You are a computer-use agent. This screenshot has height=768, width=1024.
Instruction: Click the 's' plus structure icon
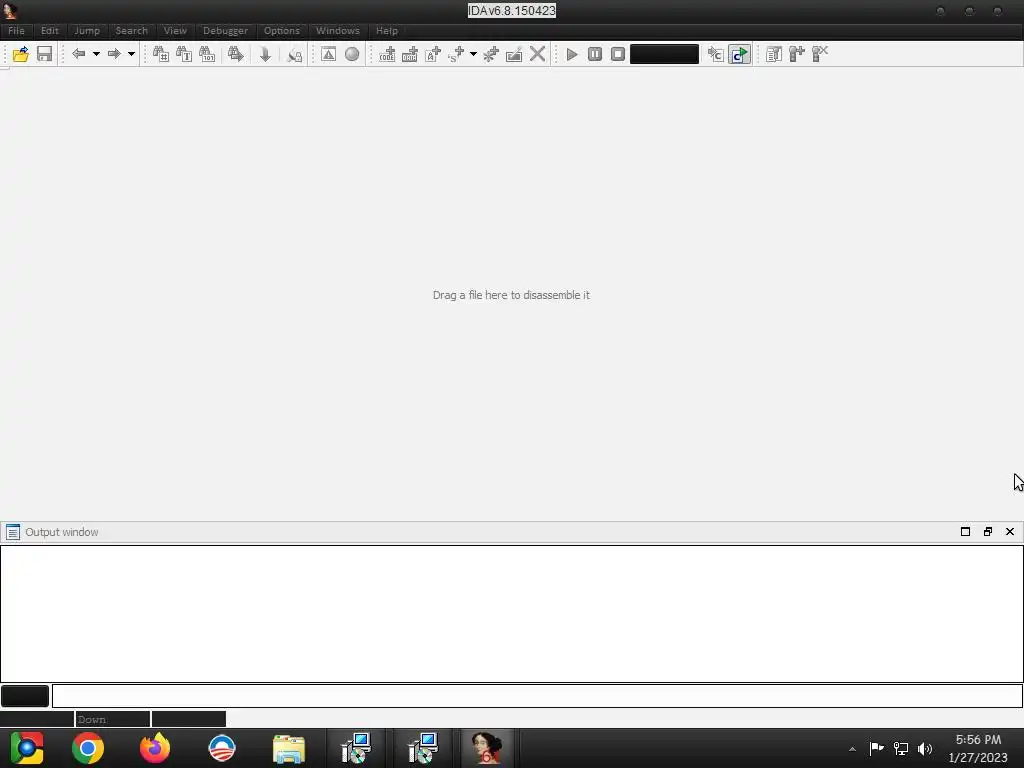(456, 54)
